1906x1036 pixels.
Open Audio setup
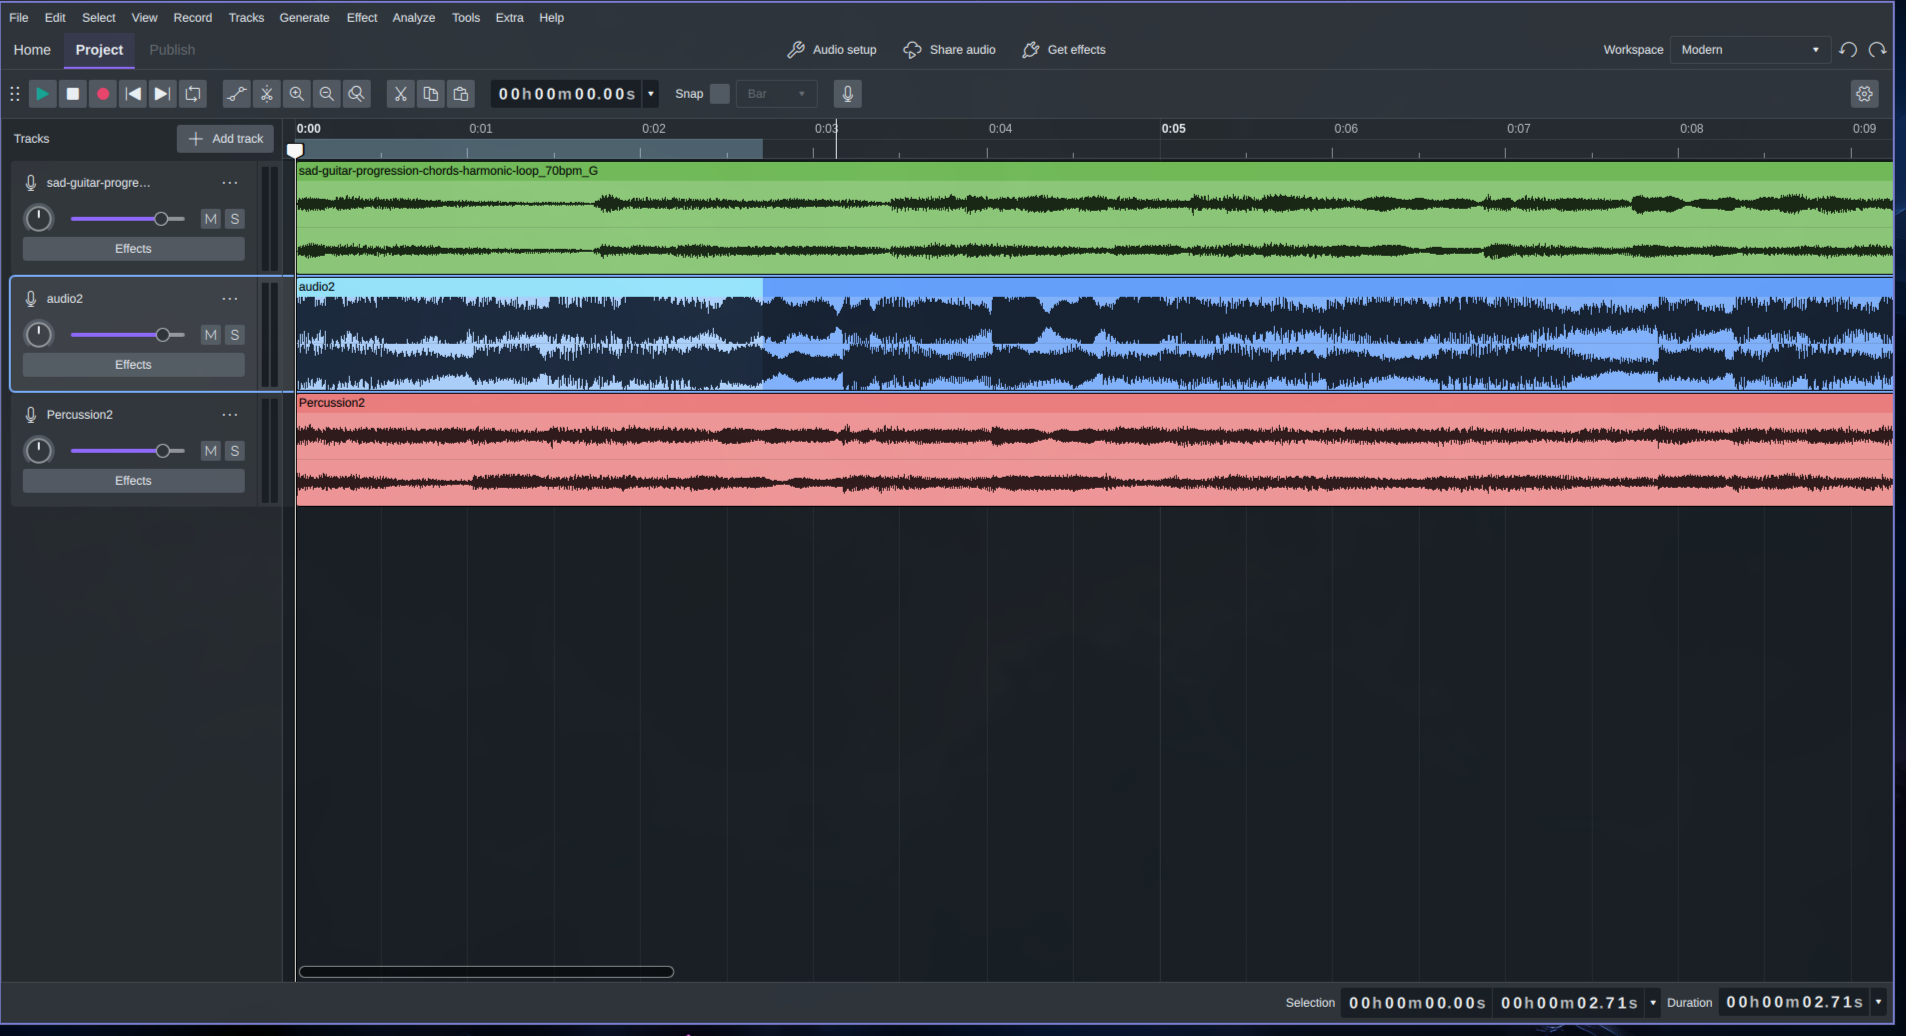832,50
